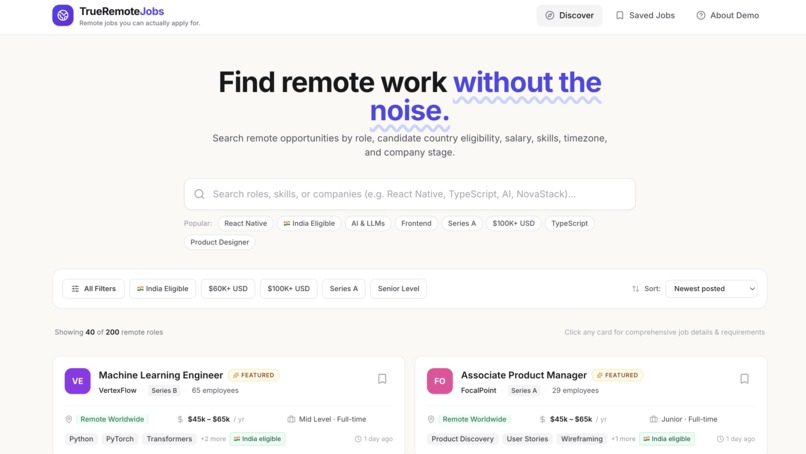
Task: Click the Wireframing skill tag
Action: click(581, 439)
